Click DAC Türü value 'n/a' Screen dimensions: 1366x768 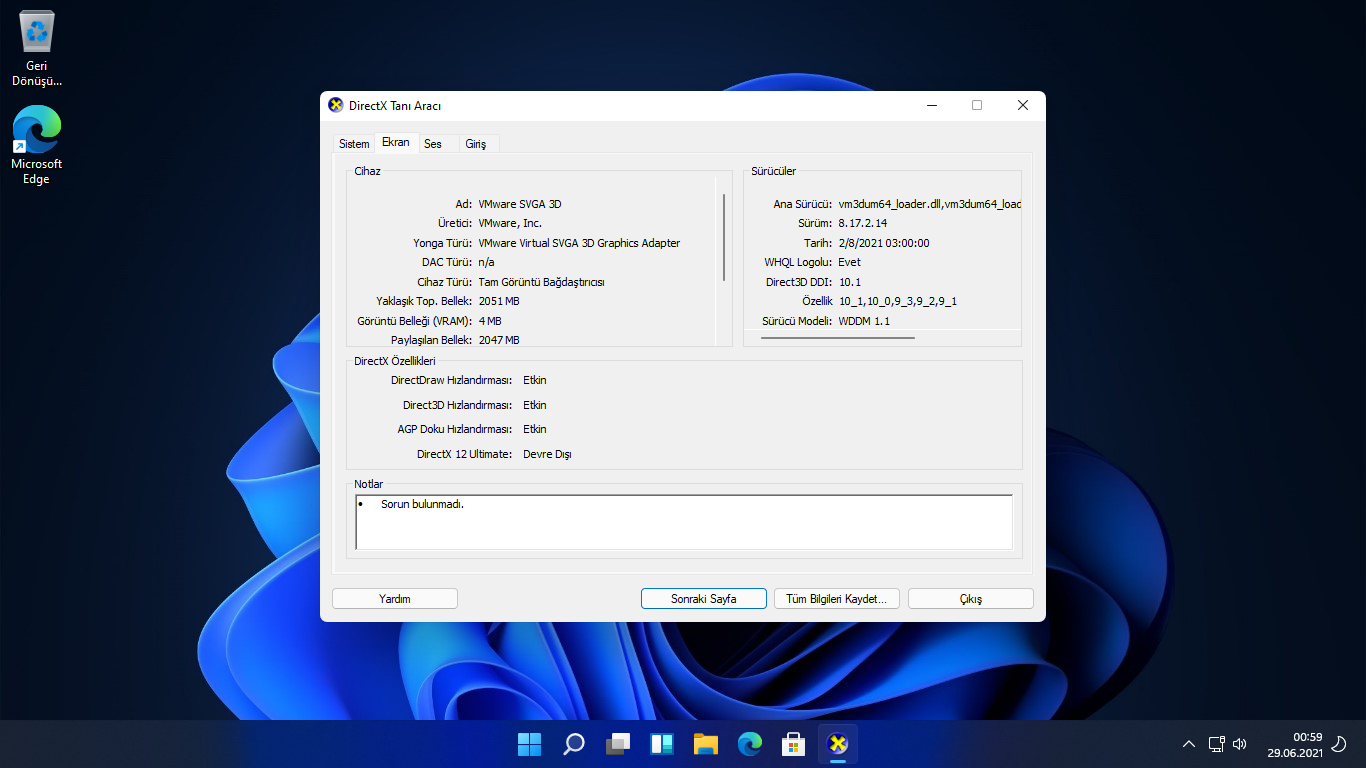click(x=487, y=262)
